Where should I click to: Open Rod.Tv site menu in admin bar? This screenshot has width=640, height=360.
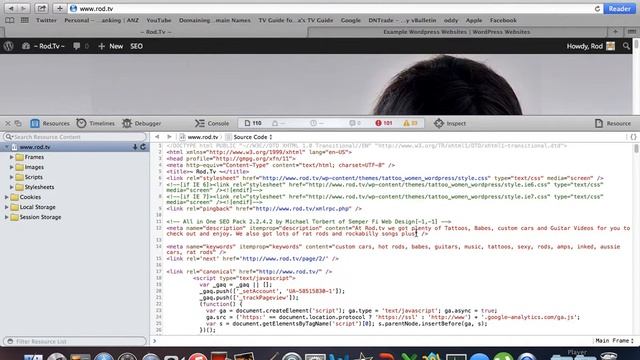pyautogui.click(x=44, y=46)
